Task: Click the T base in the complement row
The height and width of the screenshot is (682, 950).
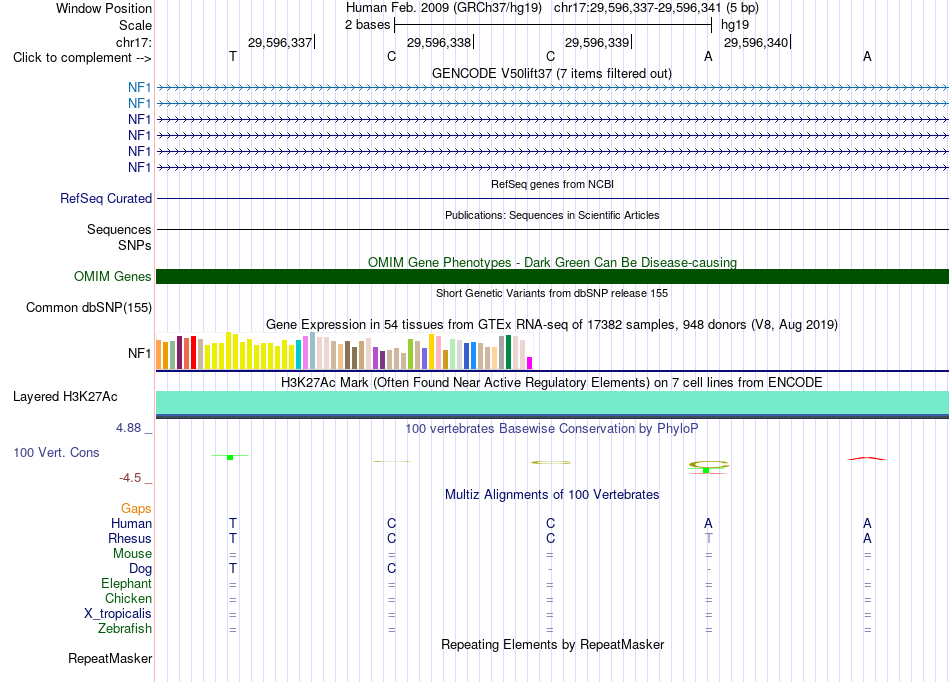Action: 233,56
